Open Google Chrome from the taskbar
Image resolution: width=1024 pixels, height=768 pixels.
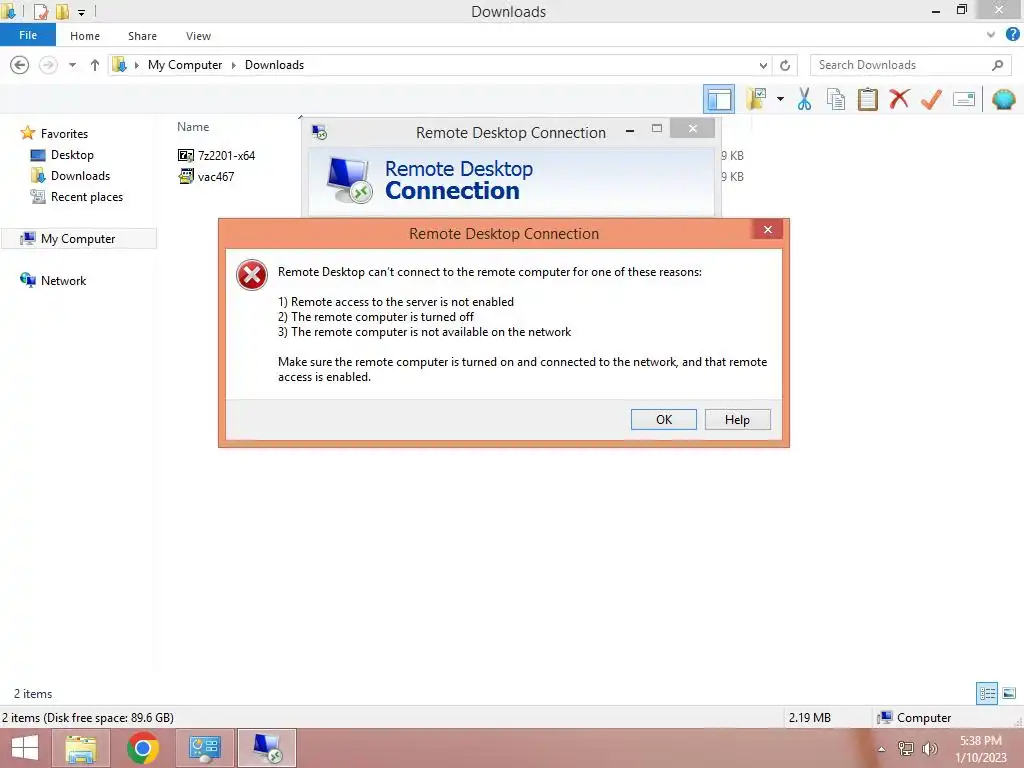pos(142,748)
